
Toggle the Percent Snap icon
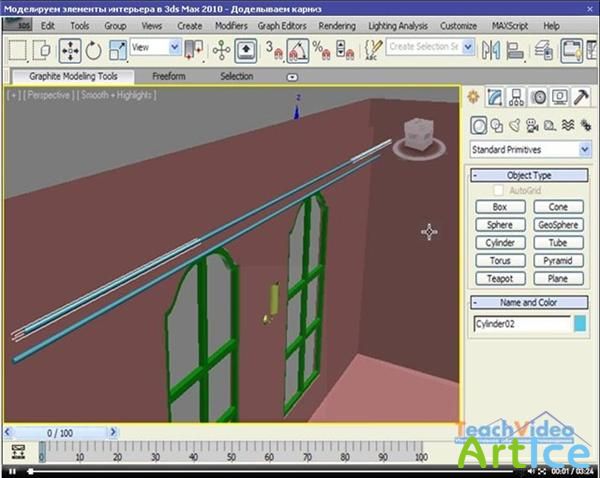(319, 48)
